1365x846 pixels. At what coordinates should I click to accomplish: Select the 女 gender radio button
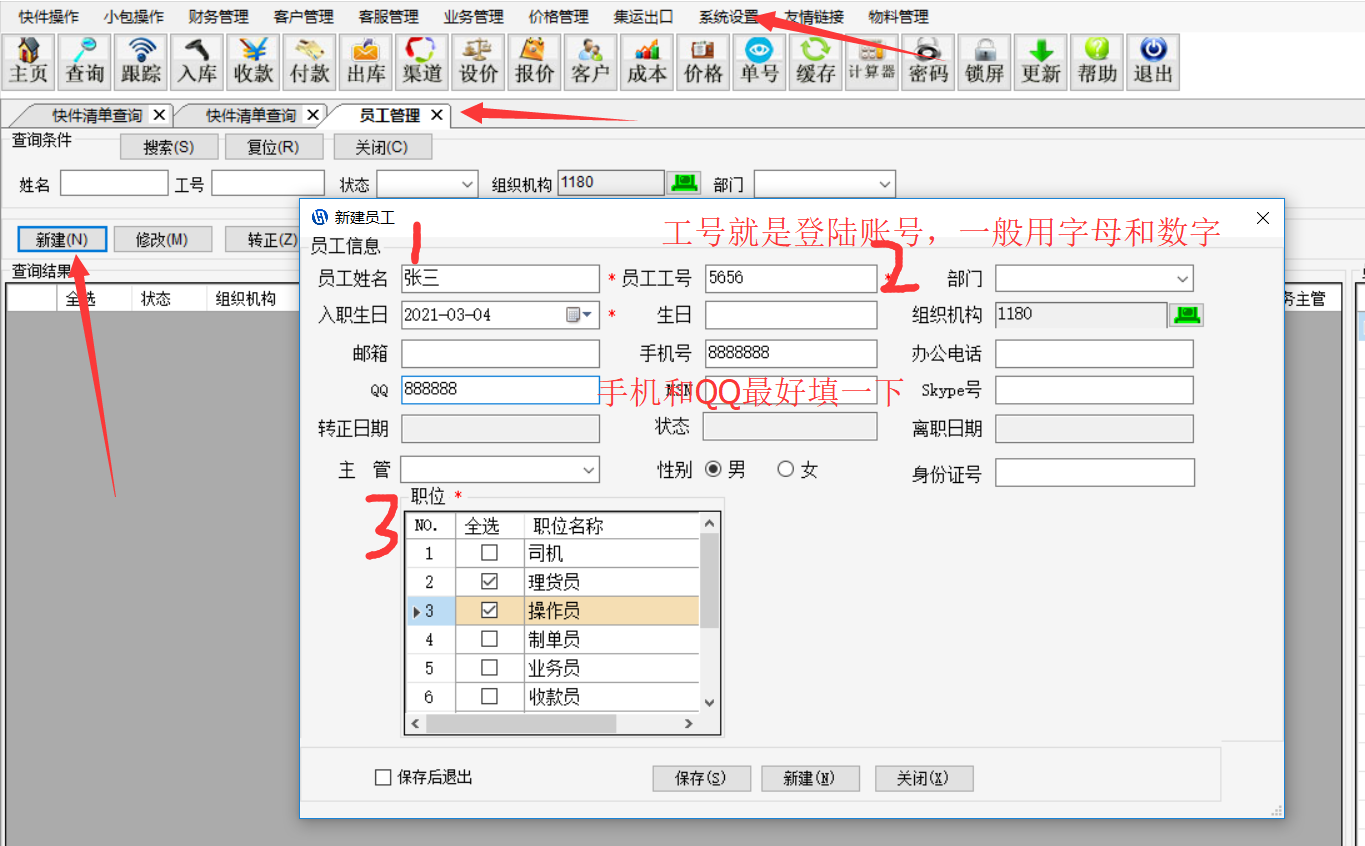tap(785, 469)
